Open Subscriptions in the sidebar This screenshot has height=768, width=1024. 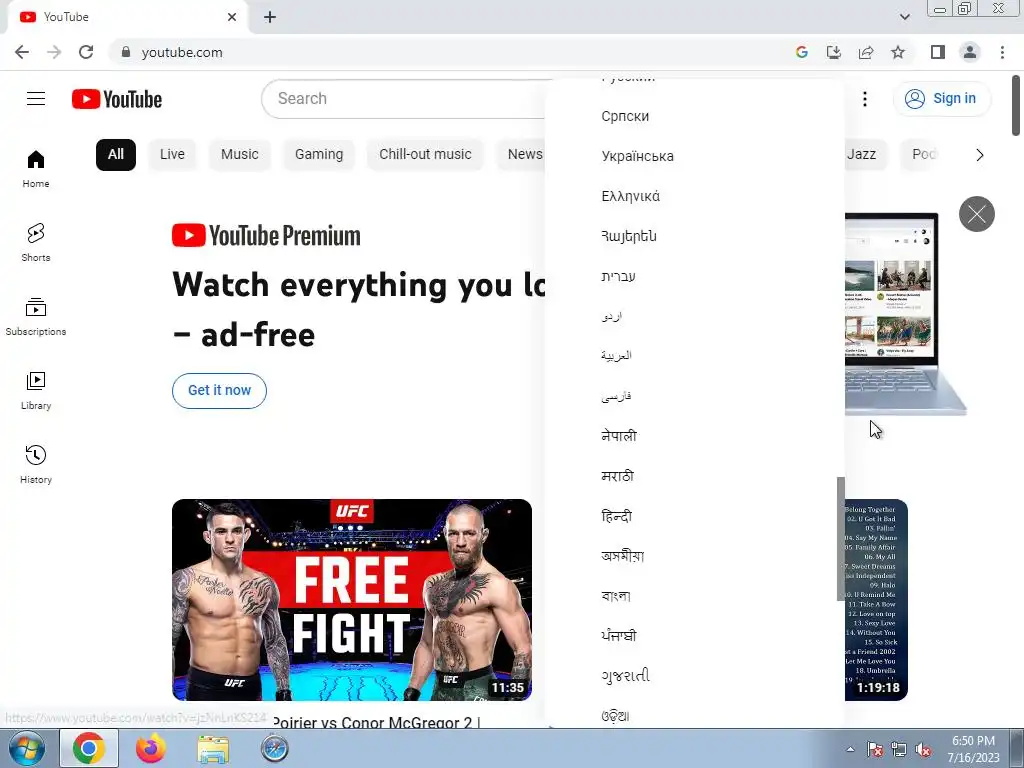pos(36,317)
